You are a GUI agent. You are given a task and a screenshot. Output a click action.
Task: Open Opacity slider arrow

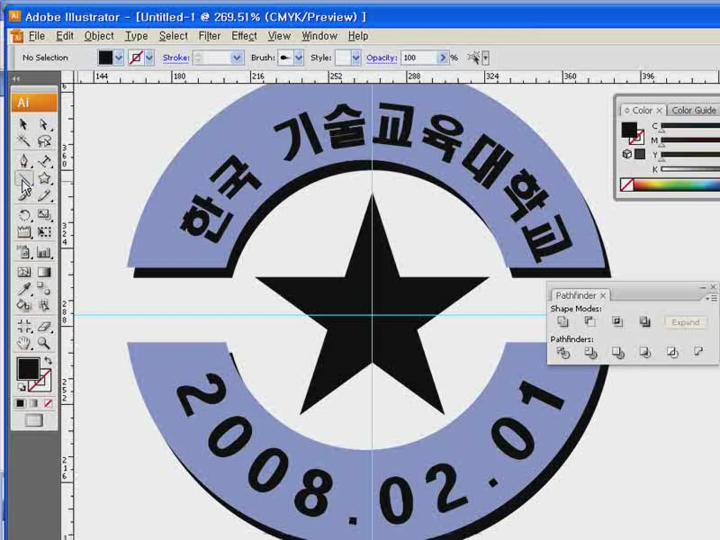[443, 58]
